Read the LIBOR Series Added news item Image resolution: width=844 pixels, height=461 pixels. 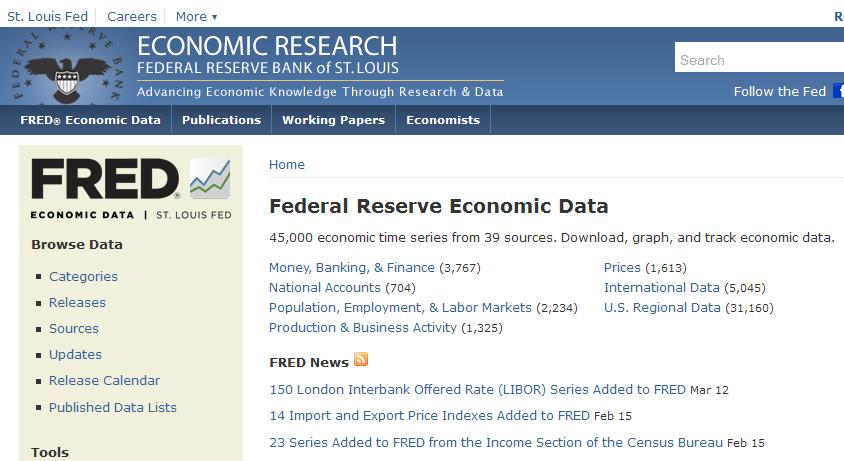[x=477, y=389]
